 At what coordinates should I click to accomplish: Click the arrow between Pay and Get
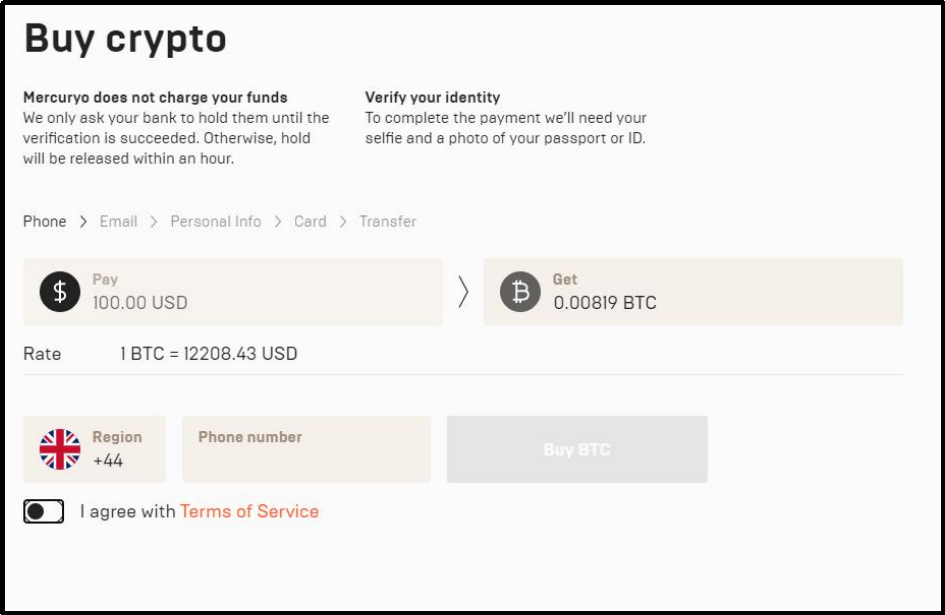tap(463, 292)
